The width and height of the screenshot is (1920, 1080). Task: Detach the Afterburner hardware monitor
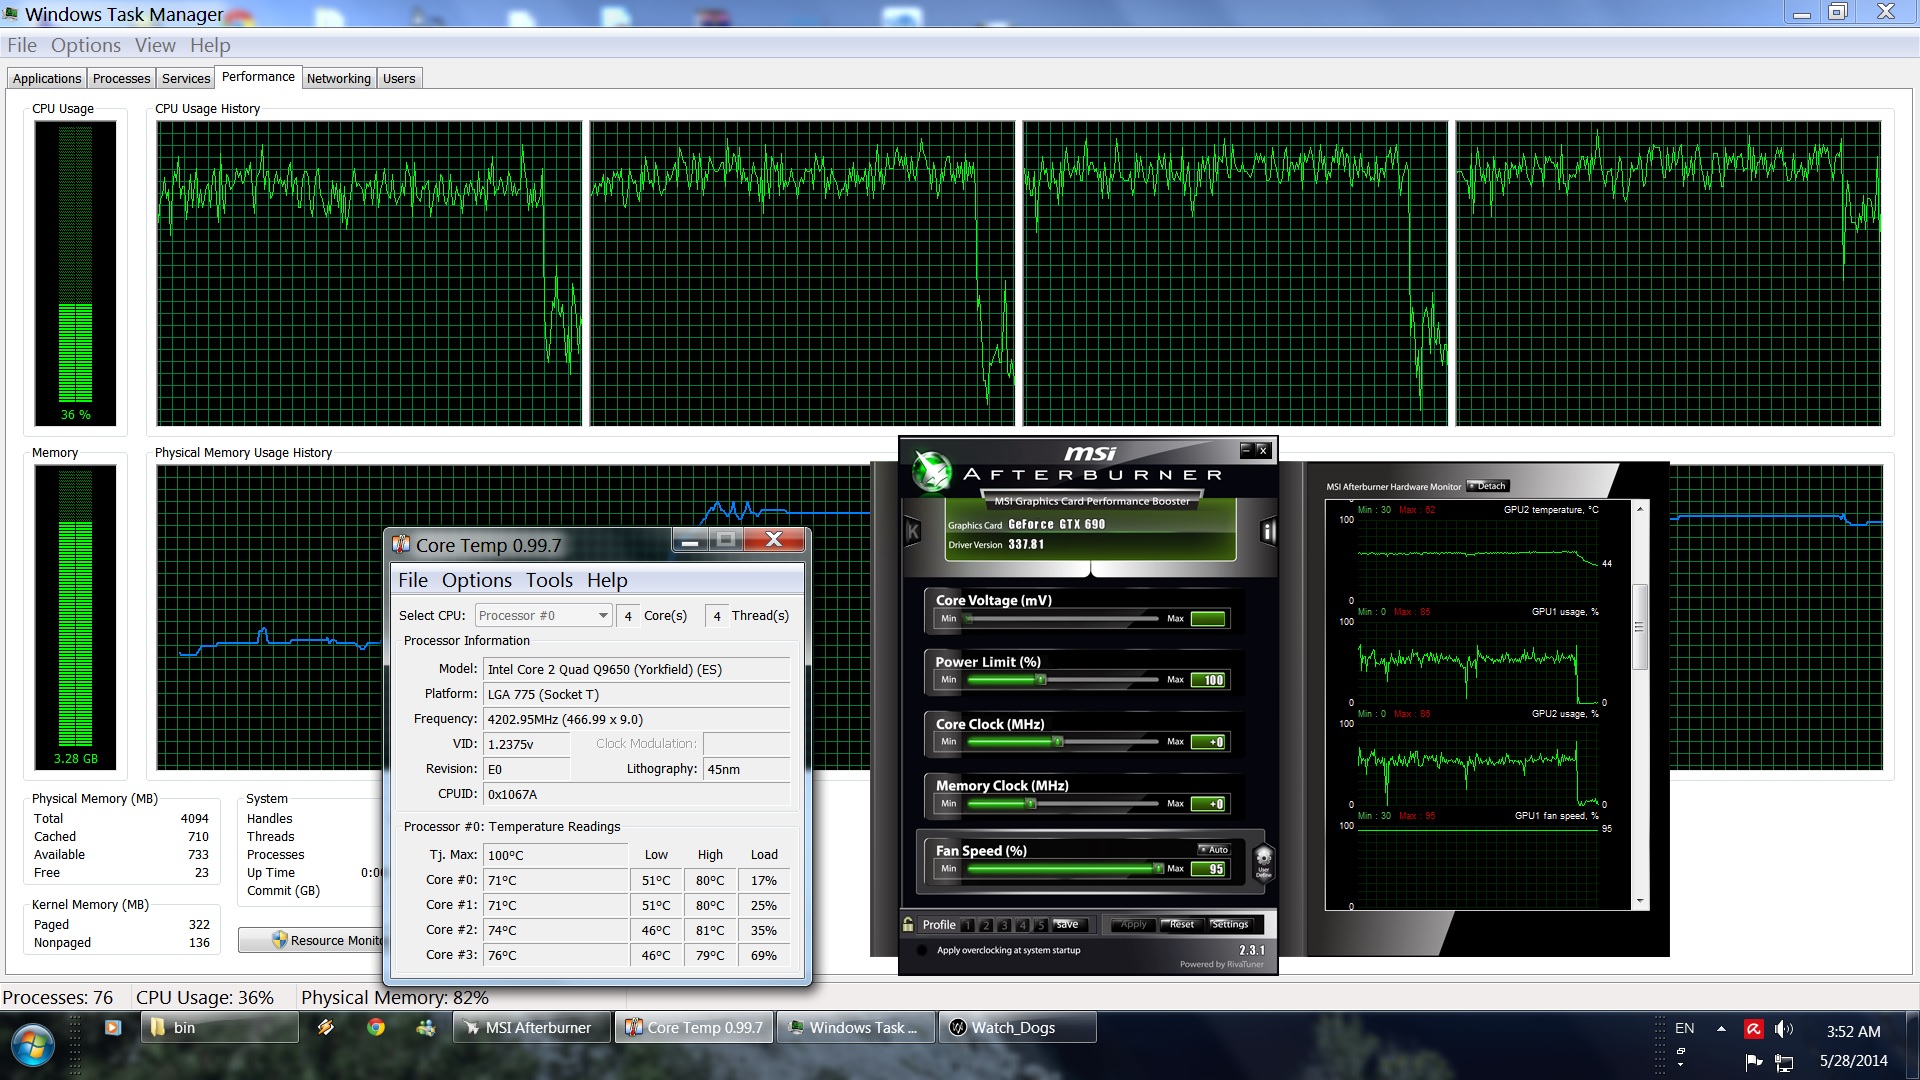pos(1488,486)
